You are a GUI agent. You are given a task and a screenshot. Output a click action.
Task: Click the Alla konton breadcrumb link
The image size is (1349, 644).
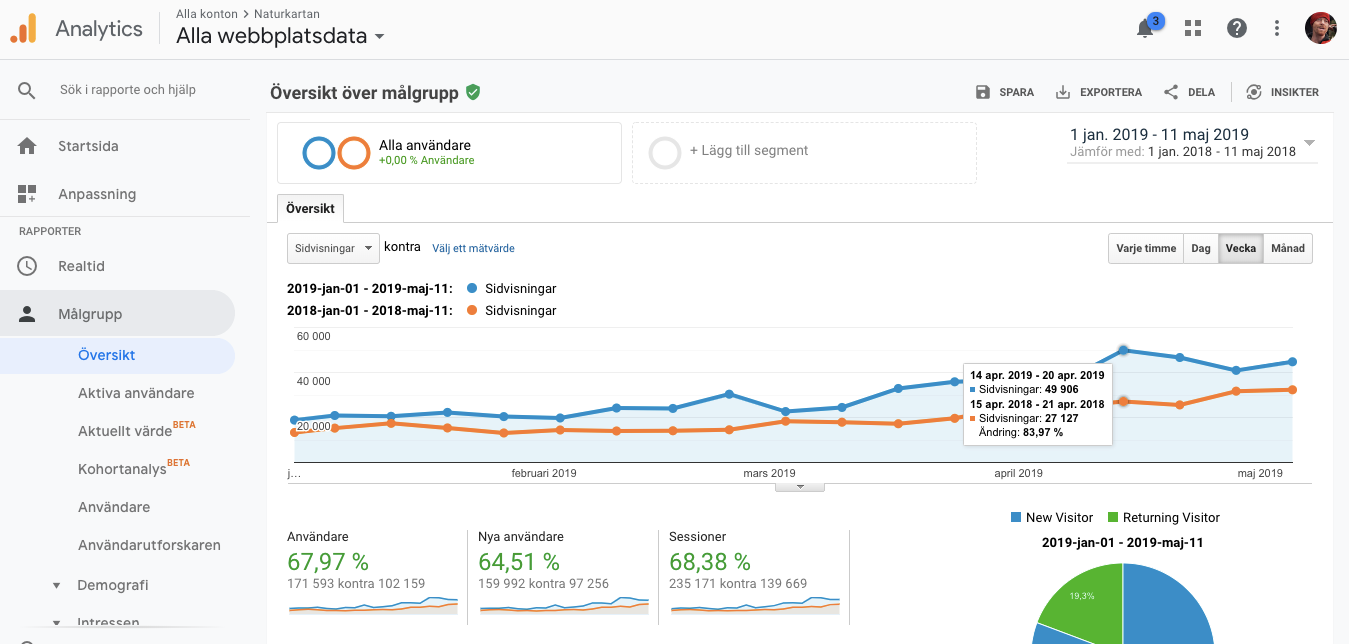click(x=206, y=14)
